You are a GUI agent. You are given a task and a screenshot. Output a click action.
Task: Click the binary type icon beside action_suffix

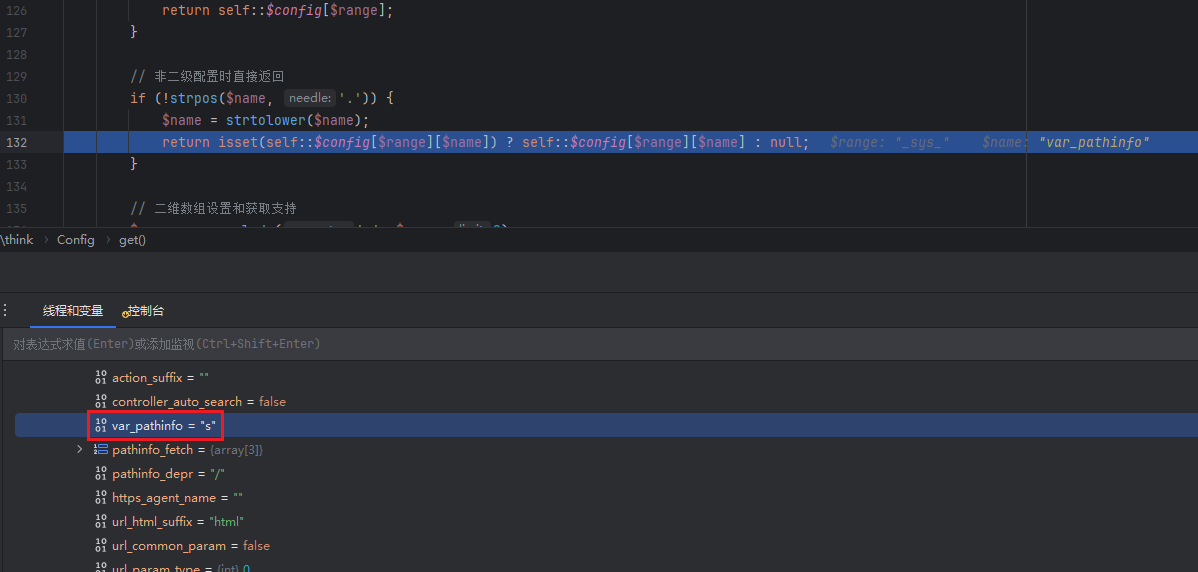(x=101, y=378)
